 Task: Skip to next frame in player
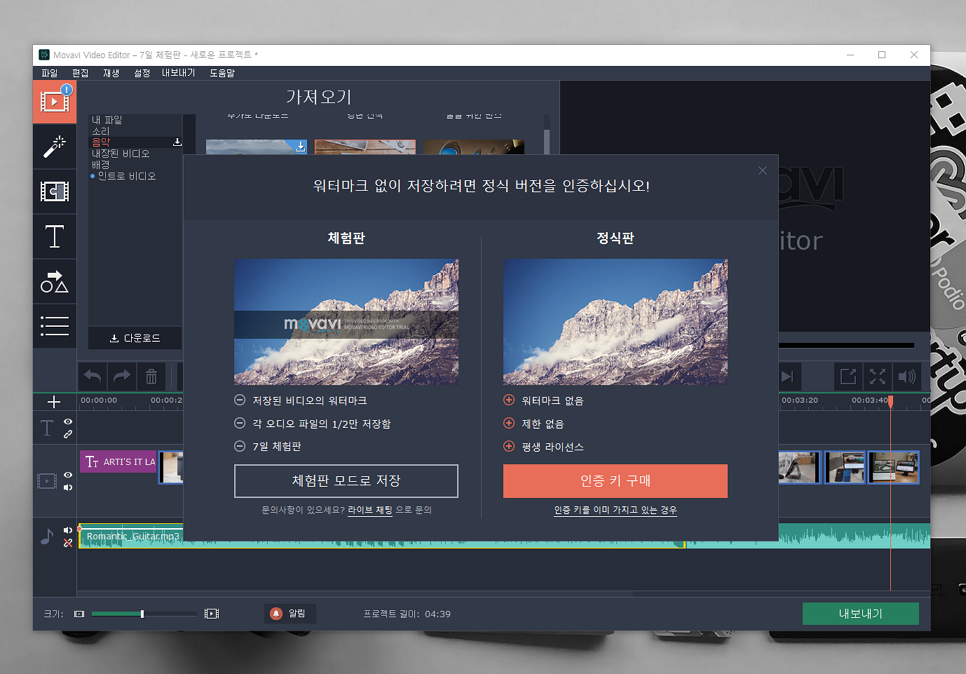[x=788, y=376]
